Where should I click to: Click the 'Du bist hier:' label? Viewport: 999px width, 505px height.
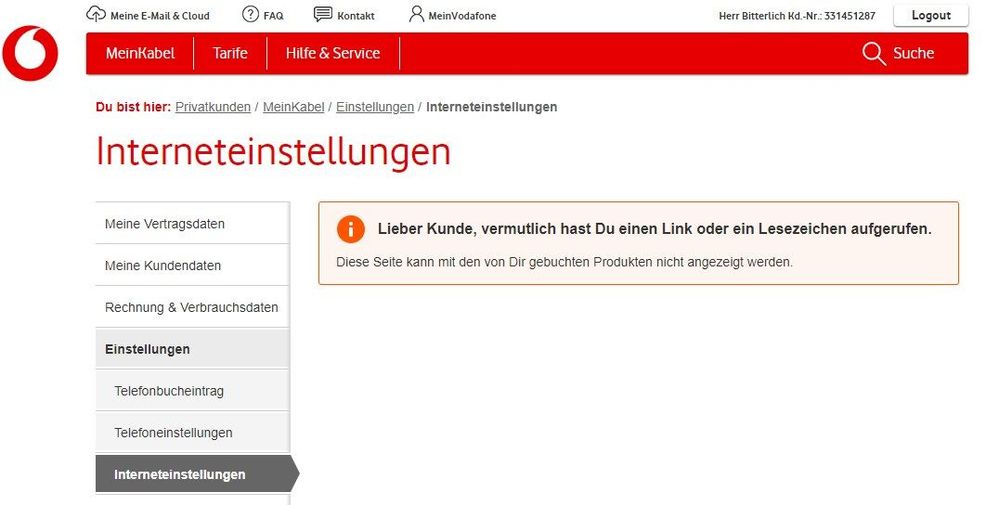(x=133, y=107)
